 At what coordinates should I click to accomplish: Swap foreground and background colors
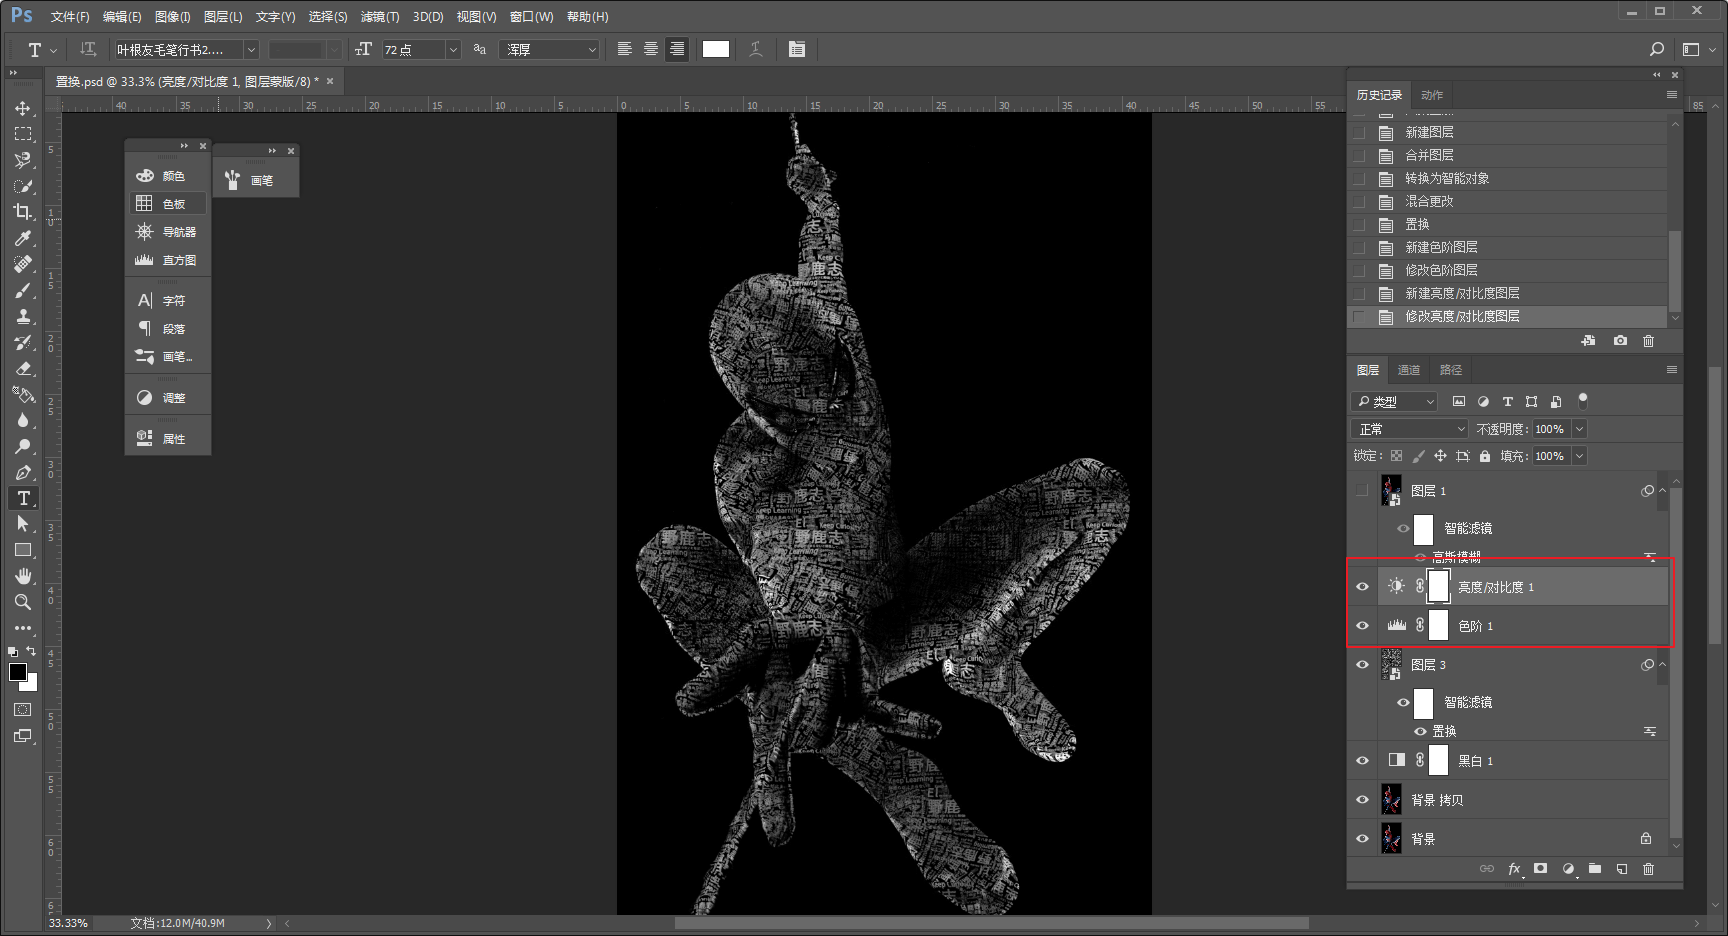tap(31, 651)
